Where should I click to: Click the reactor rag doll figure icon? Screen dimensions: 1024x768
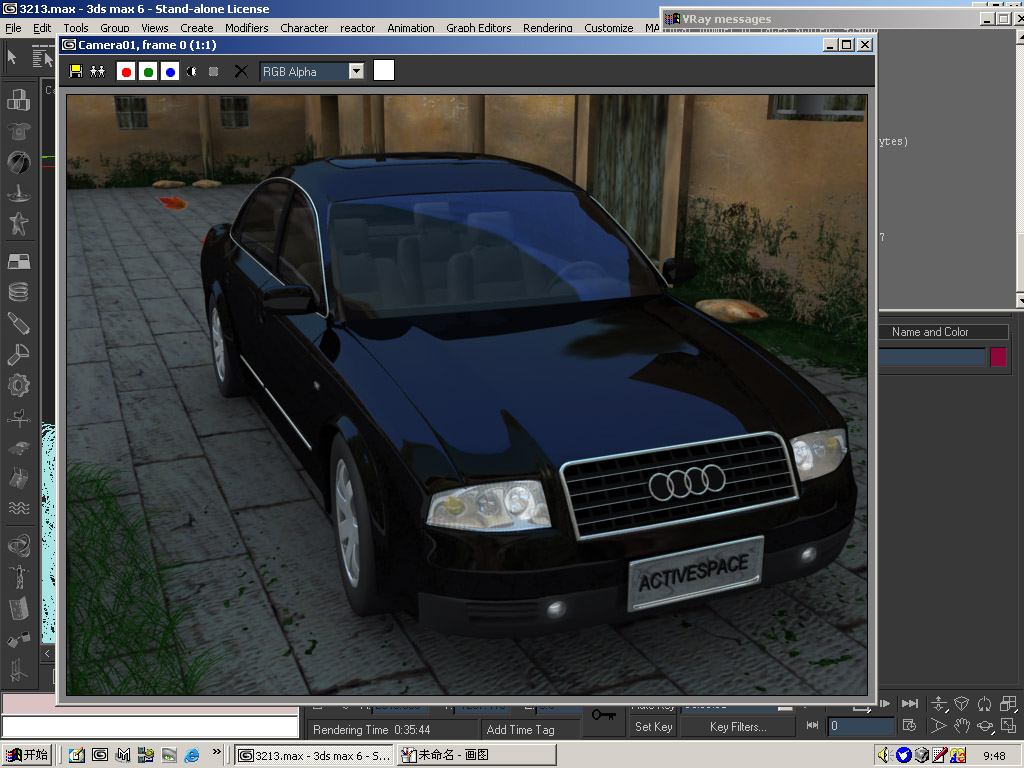[x=18, y=577]
